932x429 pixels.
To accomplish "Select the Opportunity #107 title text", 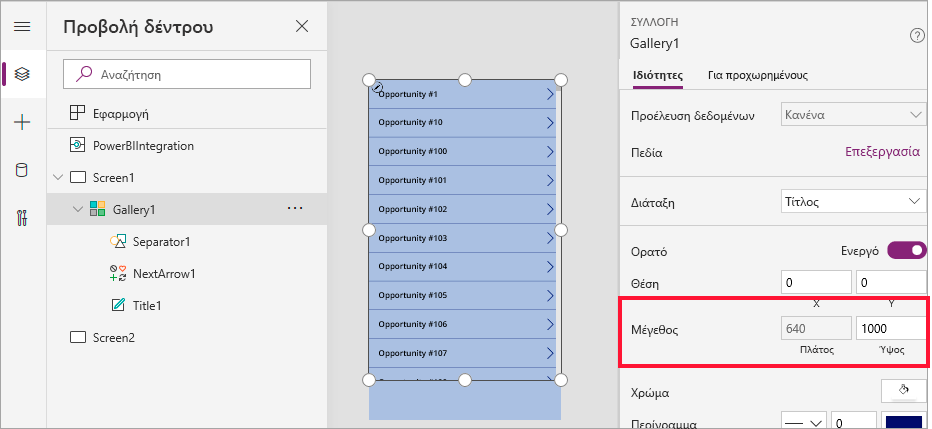I will pos(413,353).
